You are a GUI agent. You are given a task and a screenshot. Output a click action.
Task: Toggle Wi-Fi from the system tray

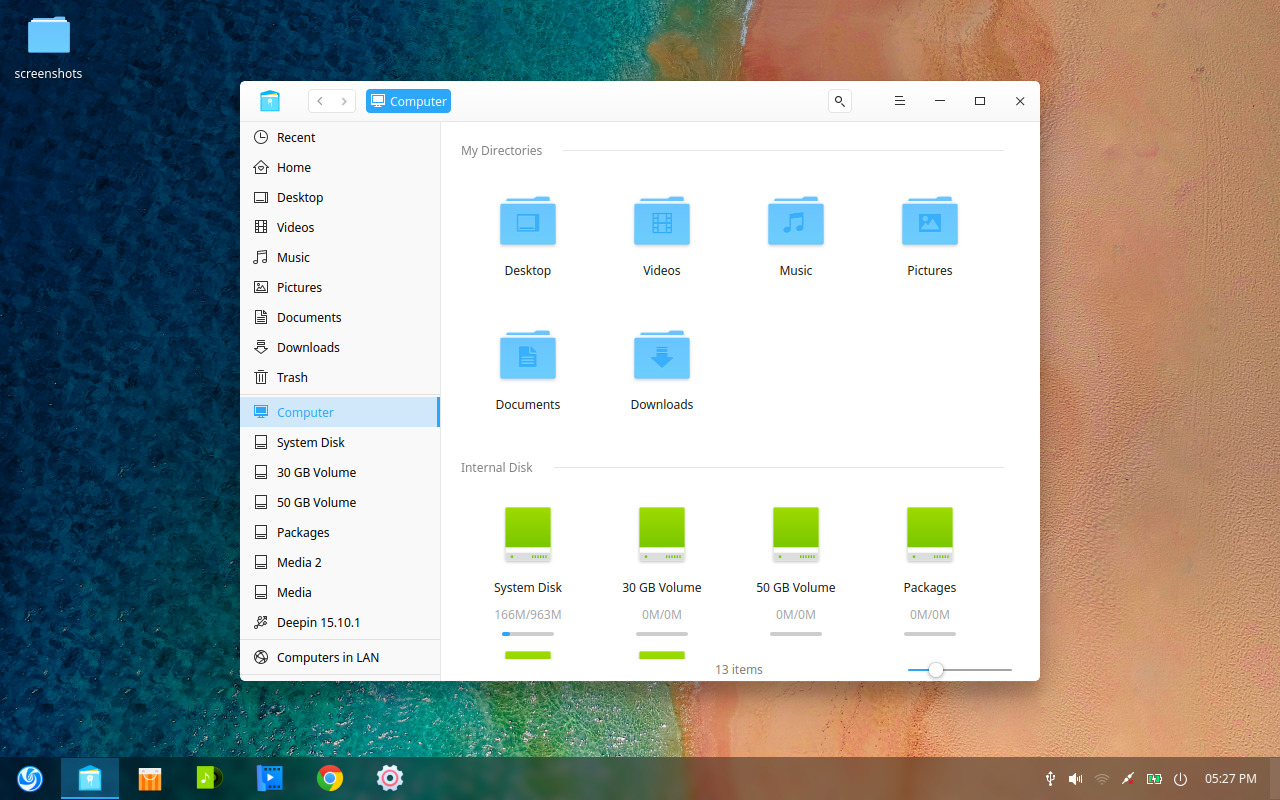point(1101,778)
